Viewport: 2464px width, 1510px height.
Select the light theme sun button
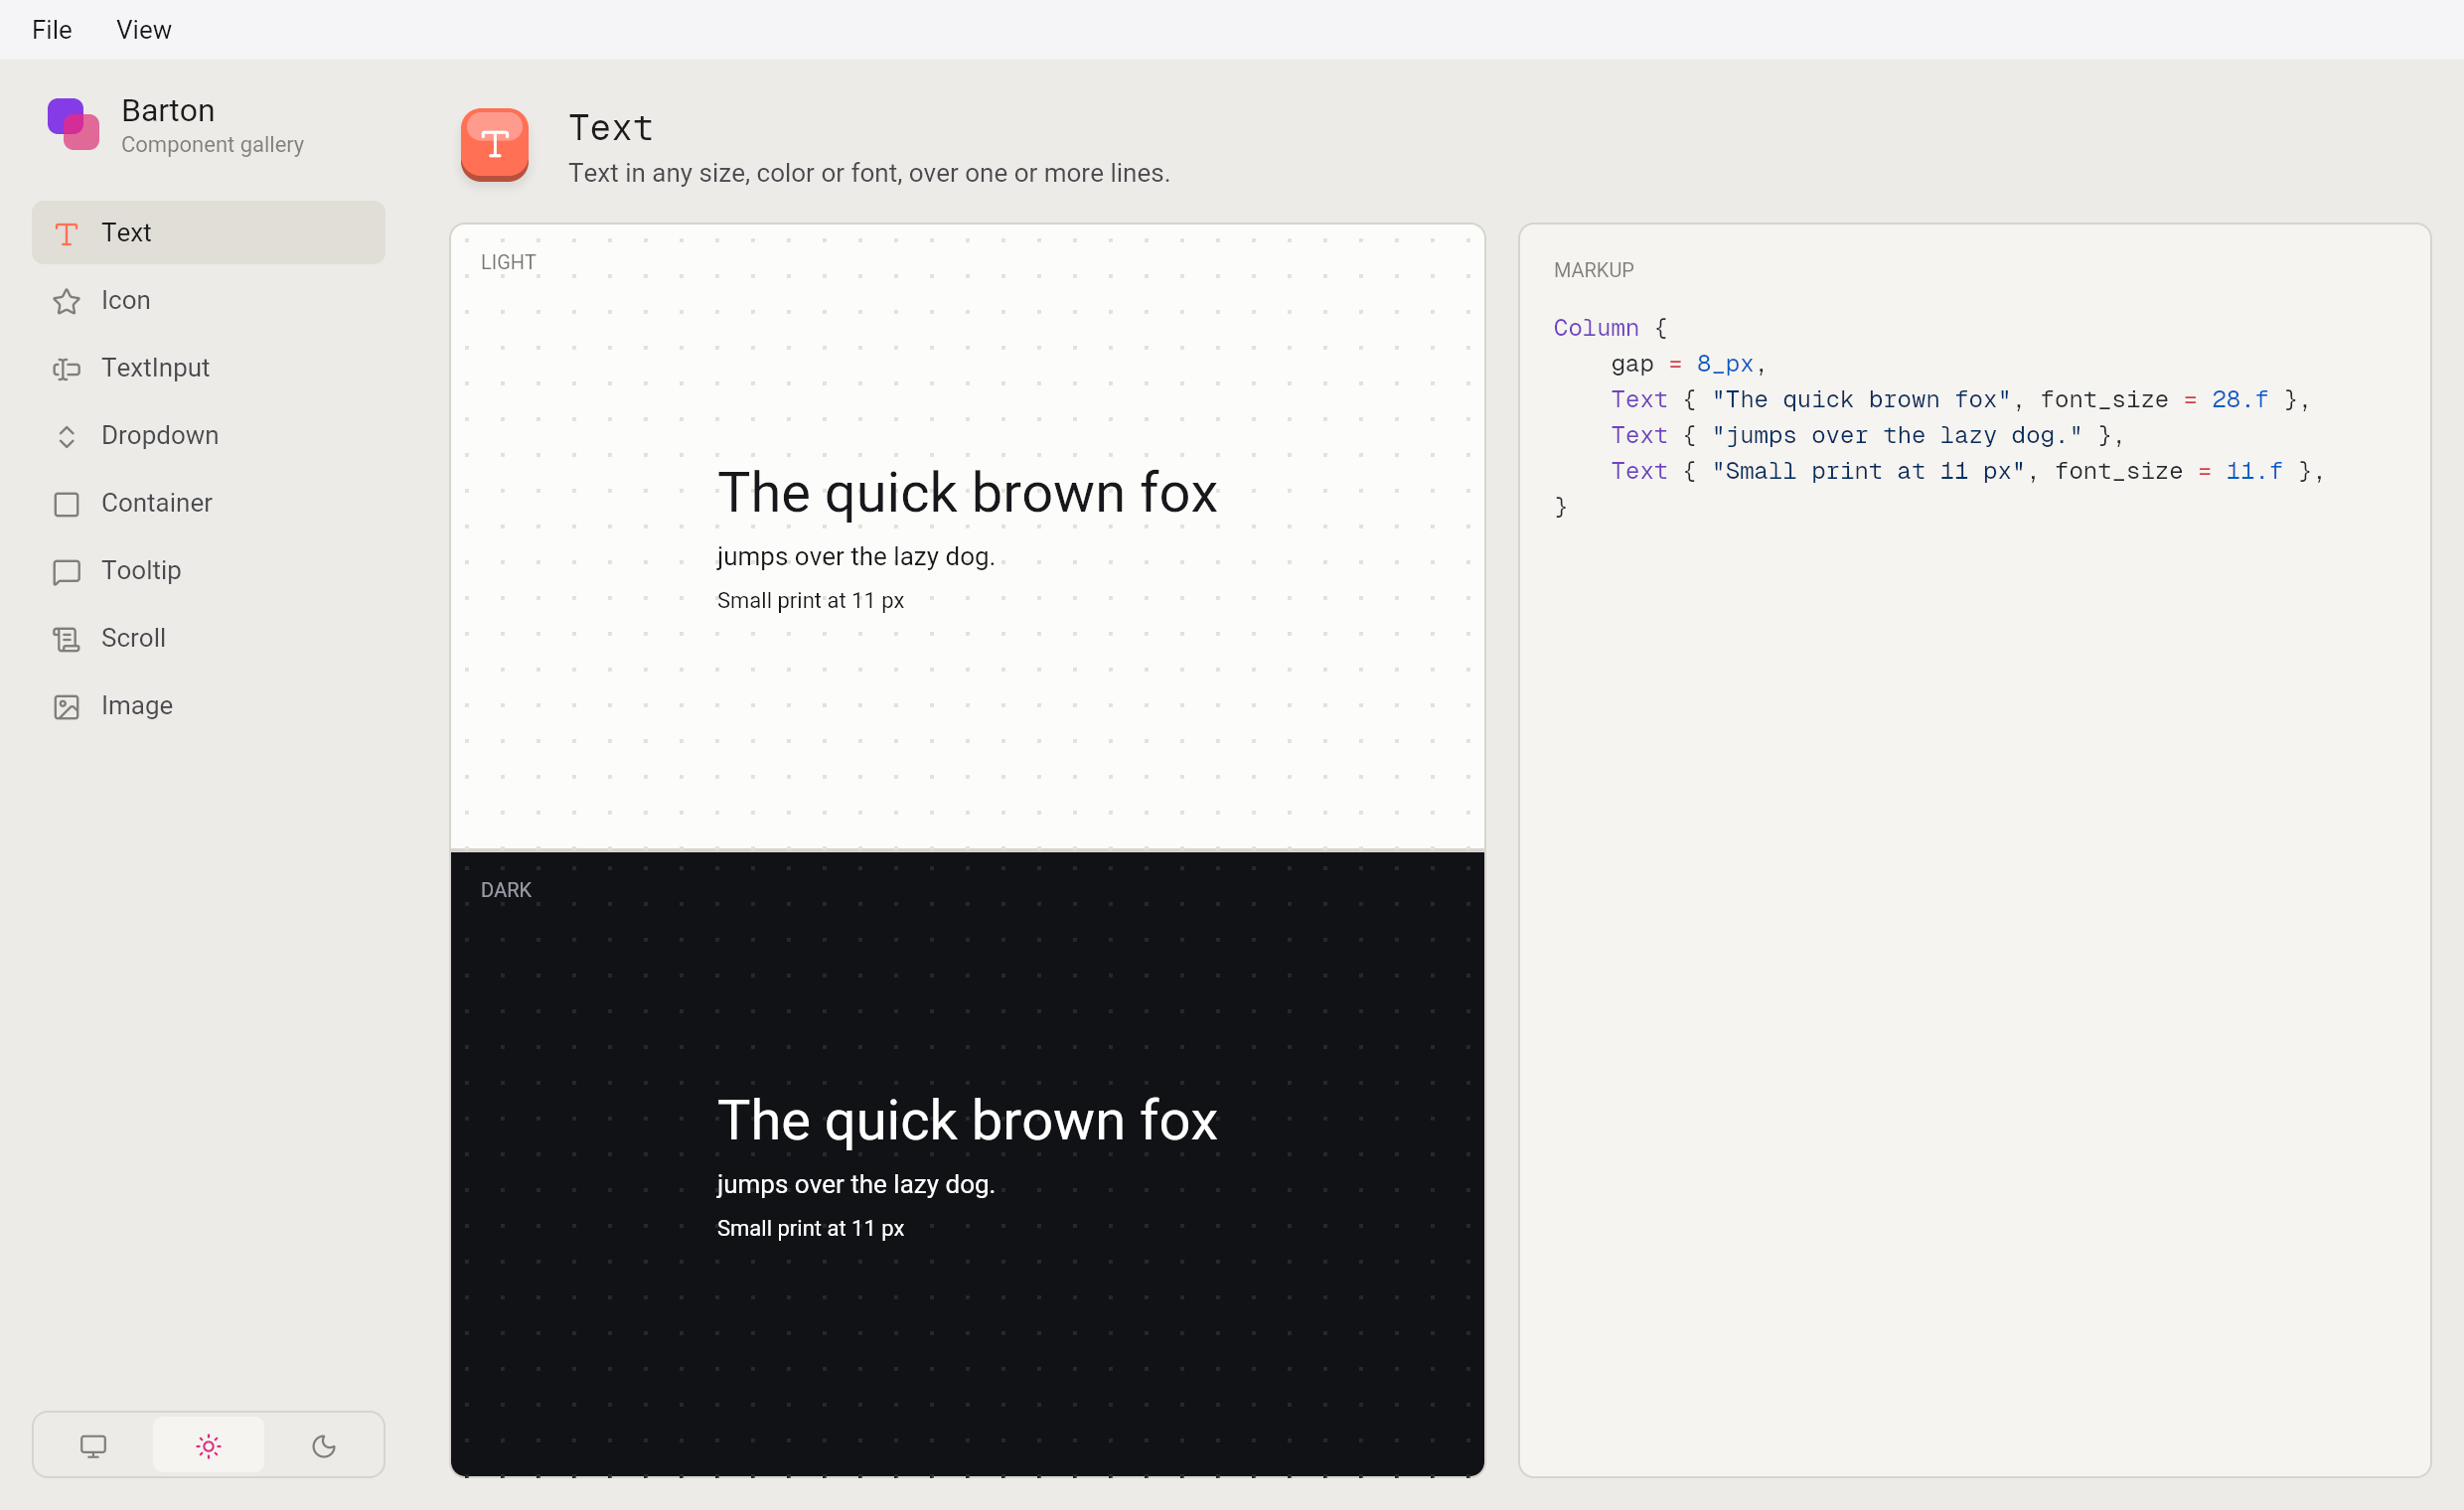[208, 1445]
